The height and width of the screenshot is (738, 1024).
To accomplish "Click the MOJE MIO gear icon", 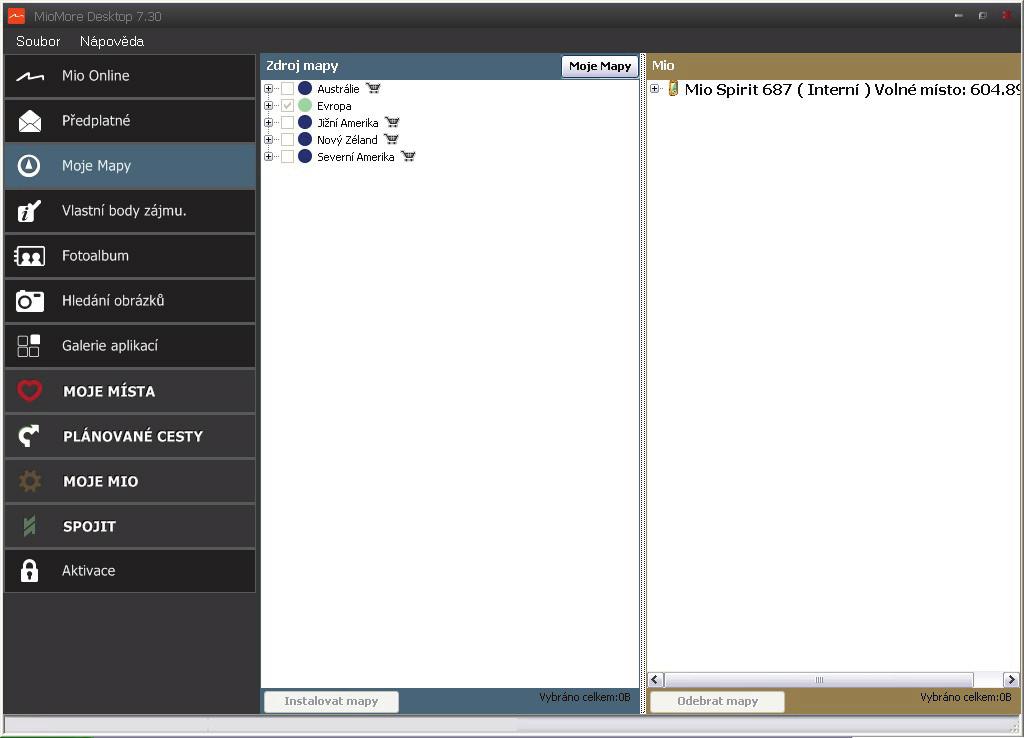I will tap(29, 481).
